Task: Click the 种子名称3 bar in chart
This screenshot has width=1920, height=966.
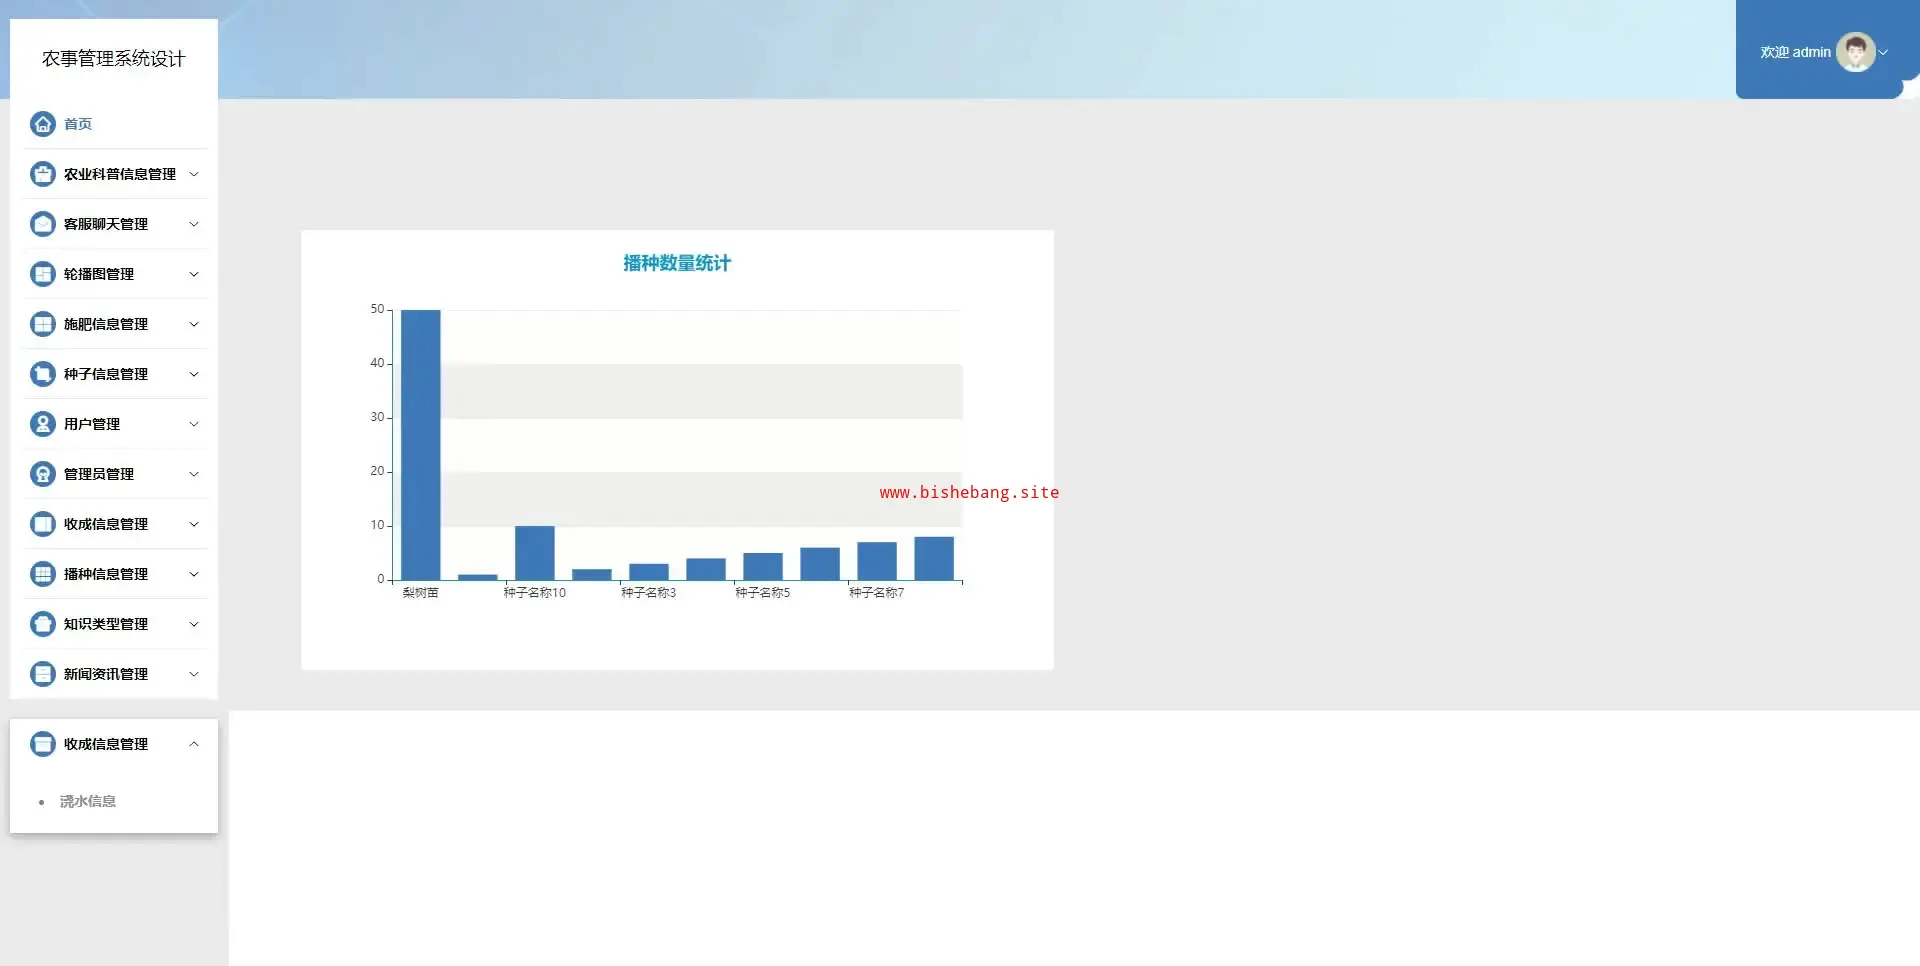Action: coord(649,571)
